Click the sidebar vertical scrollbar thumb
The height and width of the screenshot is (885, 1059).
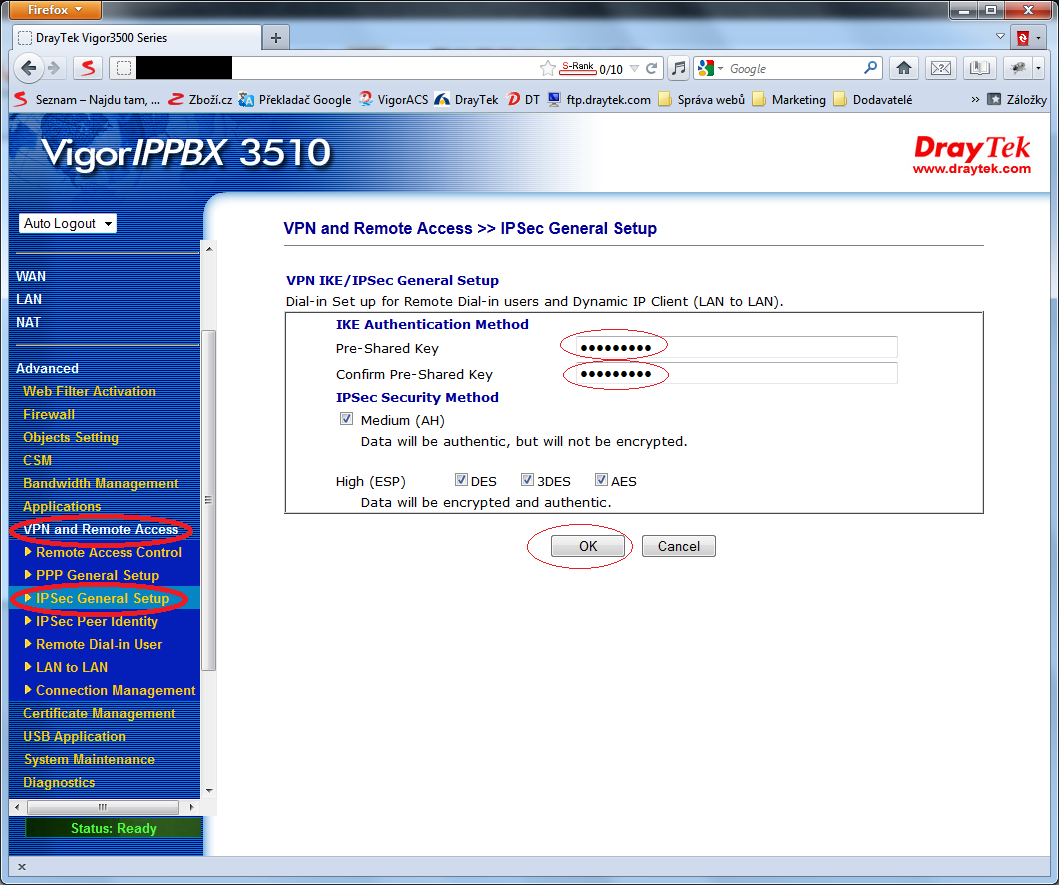[x=208, y=500]
